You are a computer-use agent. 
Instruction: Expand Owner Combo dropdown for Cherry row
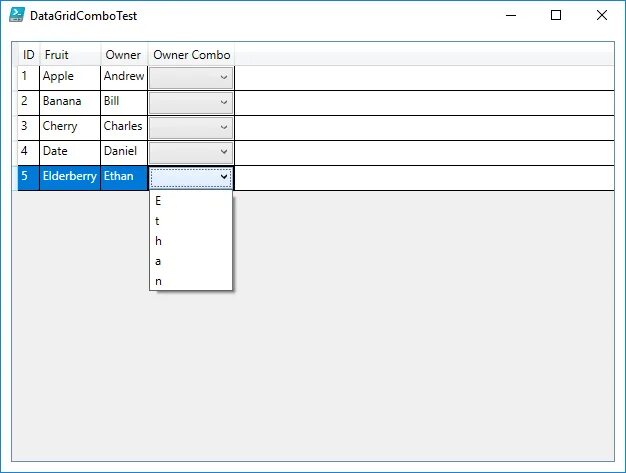pyautogui.click(x=191, y=127)
